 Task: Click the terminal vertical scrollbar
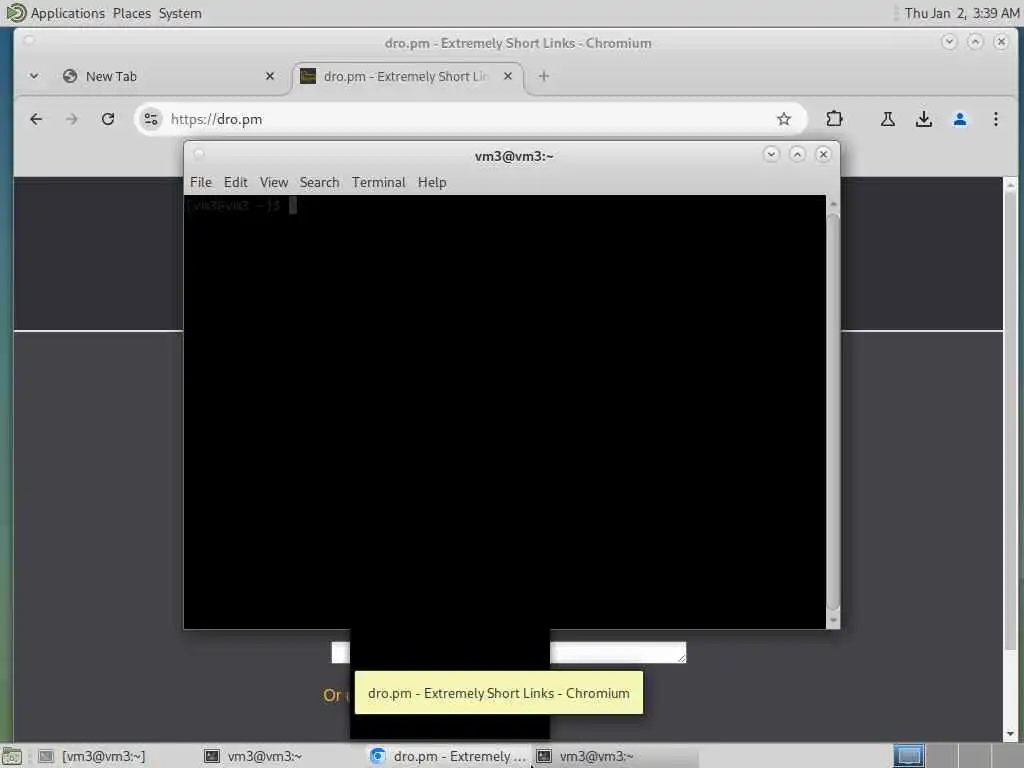tap(833, 411)
